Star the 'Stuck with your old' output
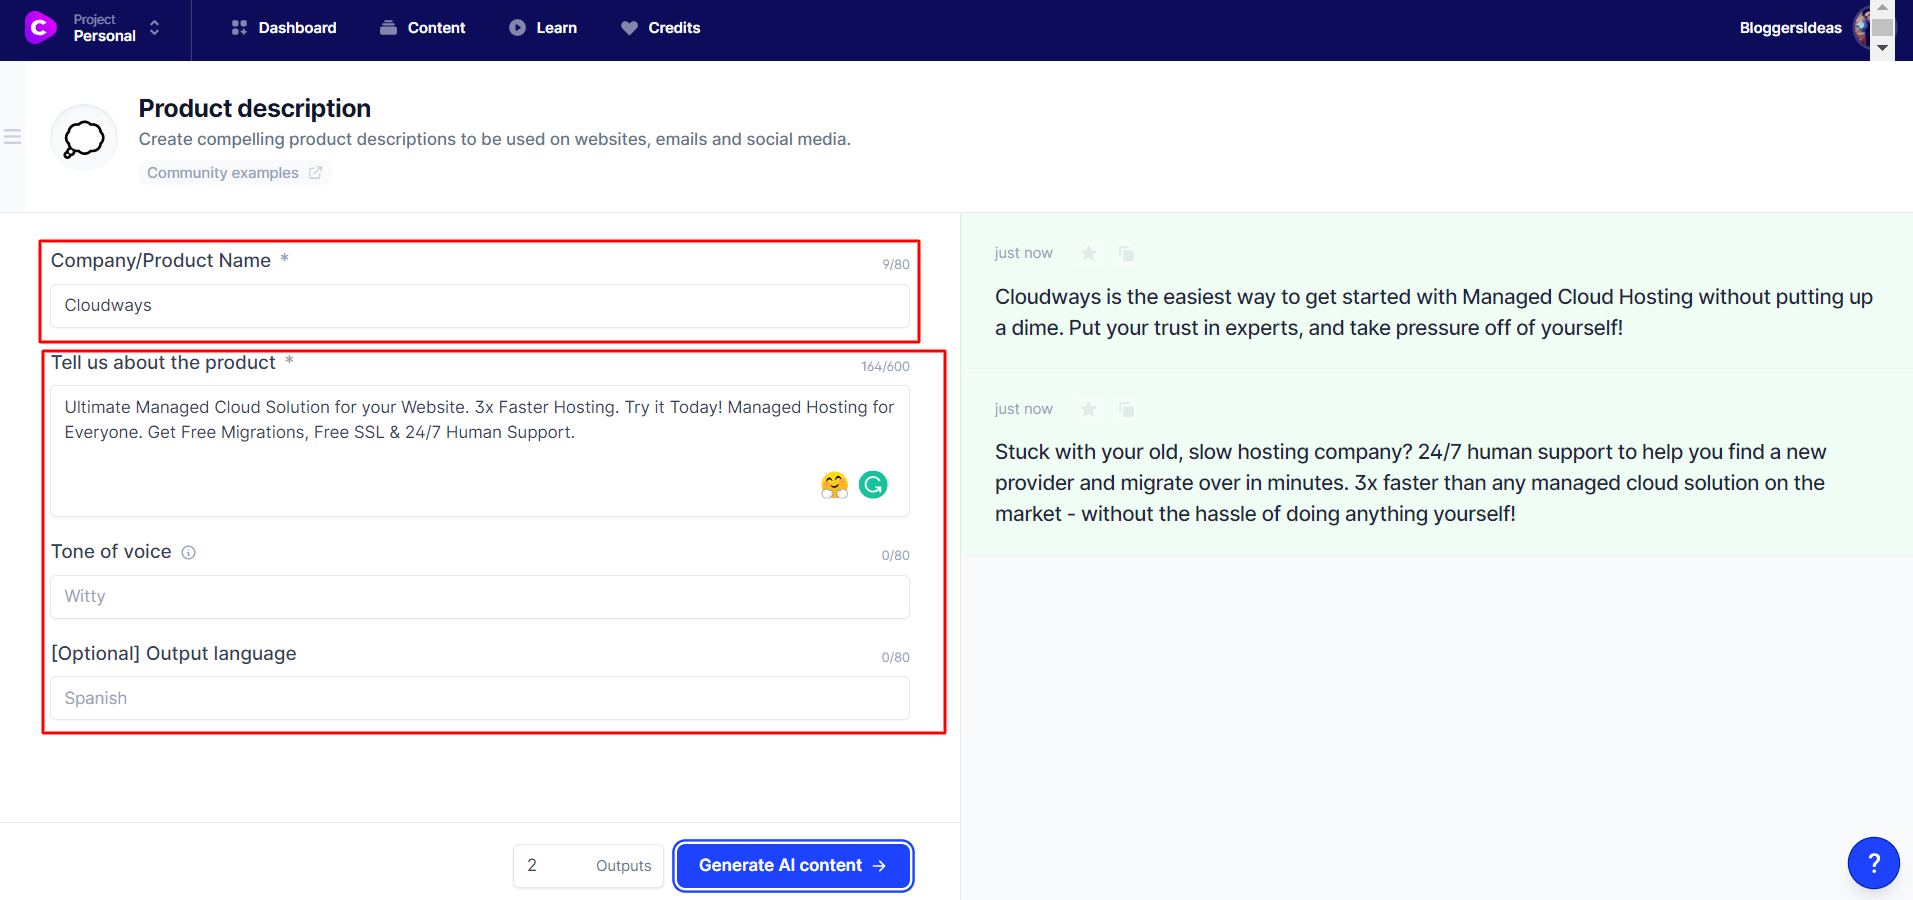This screenshot has width=1913, height=900. pos(1088,409)
